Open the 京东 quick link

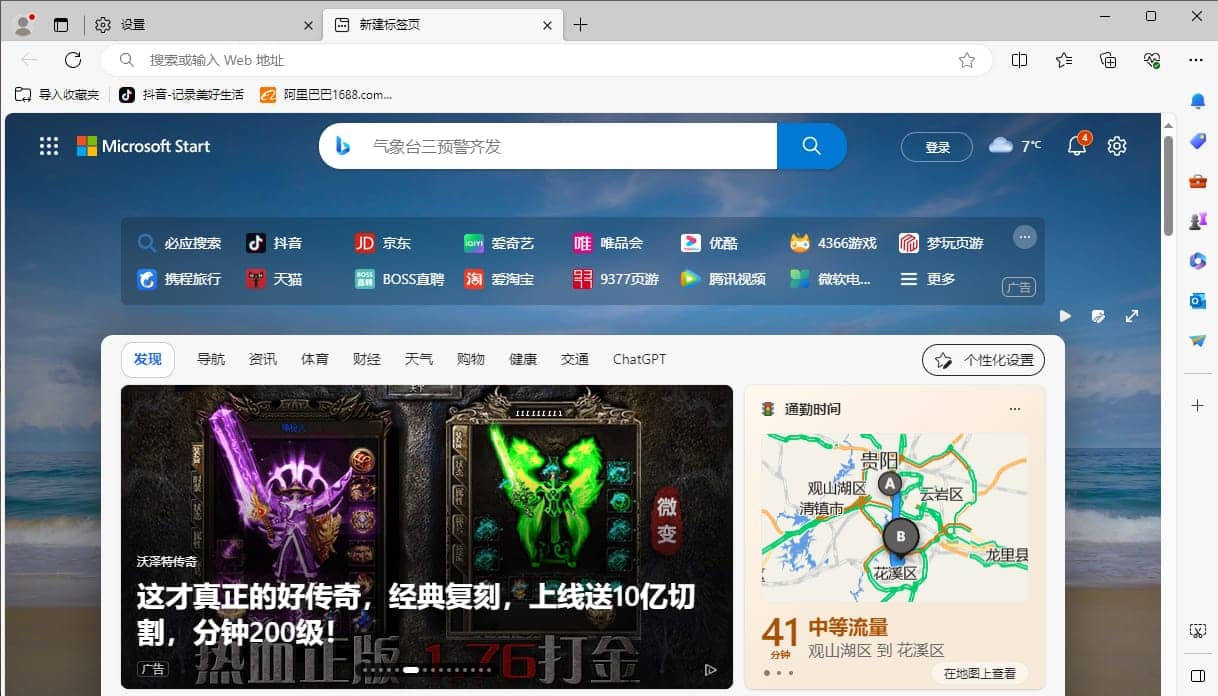point(383,243)
